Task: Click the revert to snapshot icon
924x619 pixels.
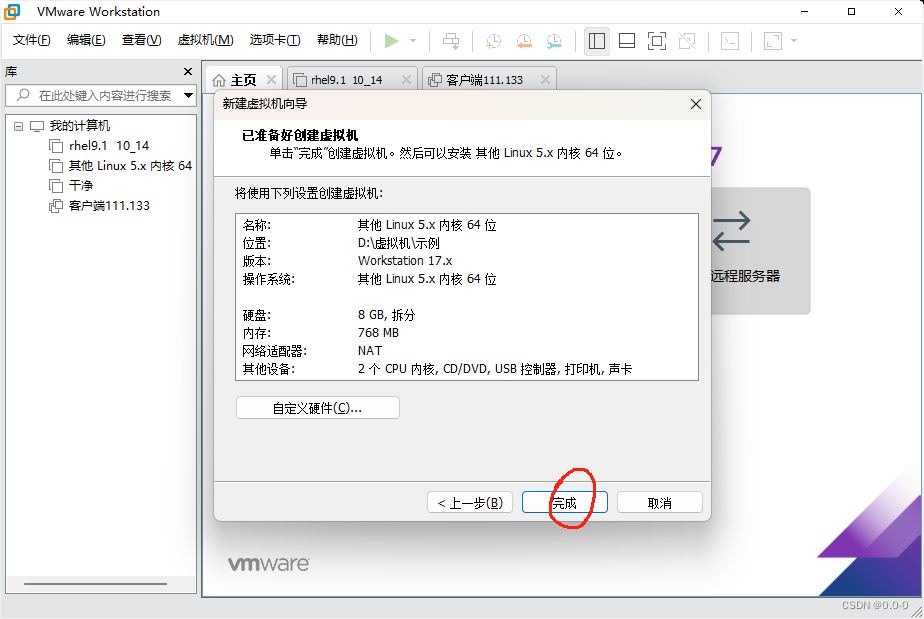Action: pos(524,41)
